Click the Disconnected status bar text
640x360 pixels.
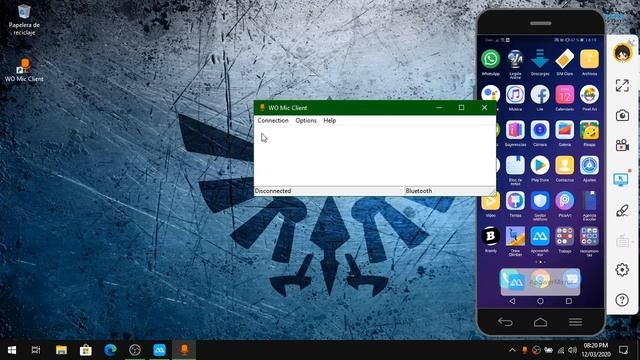[273, 191]
